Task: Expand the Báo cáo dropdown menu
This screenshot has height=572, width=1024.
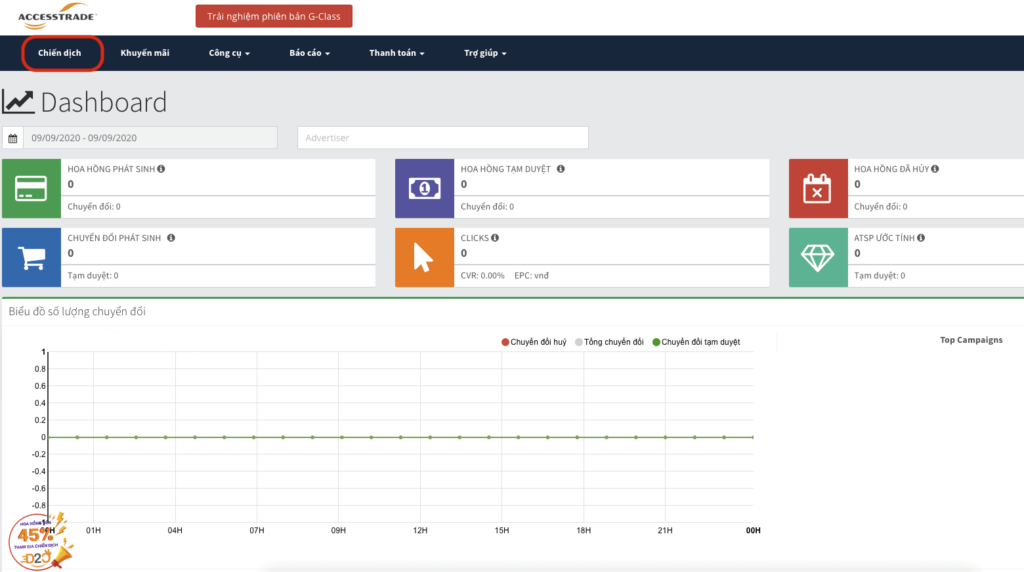Action: [310, 53]
